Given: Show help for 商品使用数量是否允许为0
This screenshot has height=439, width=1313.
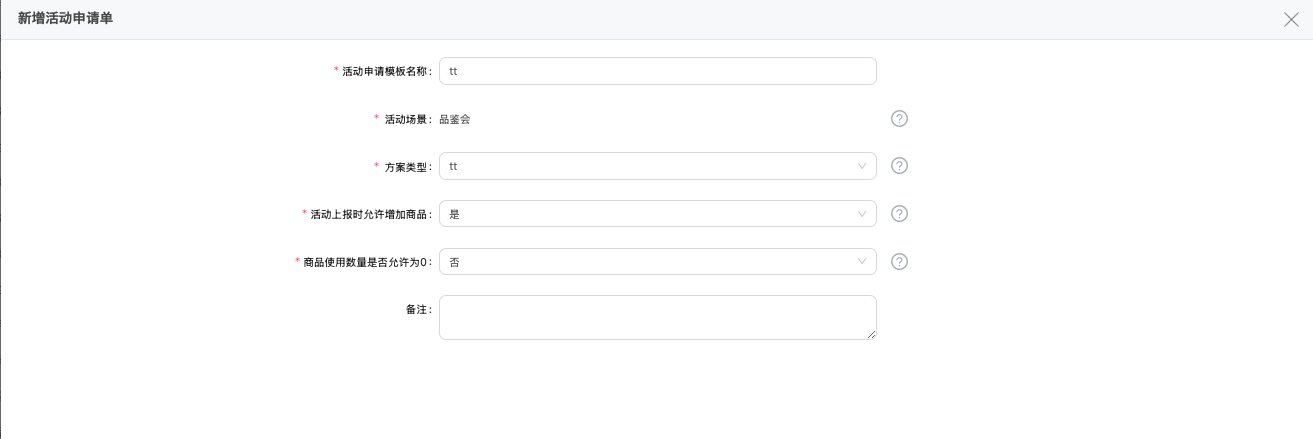Looking at the screenshot, I should pos(899,262).
